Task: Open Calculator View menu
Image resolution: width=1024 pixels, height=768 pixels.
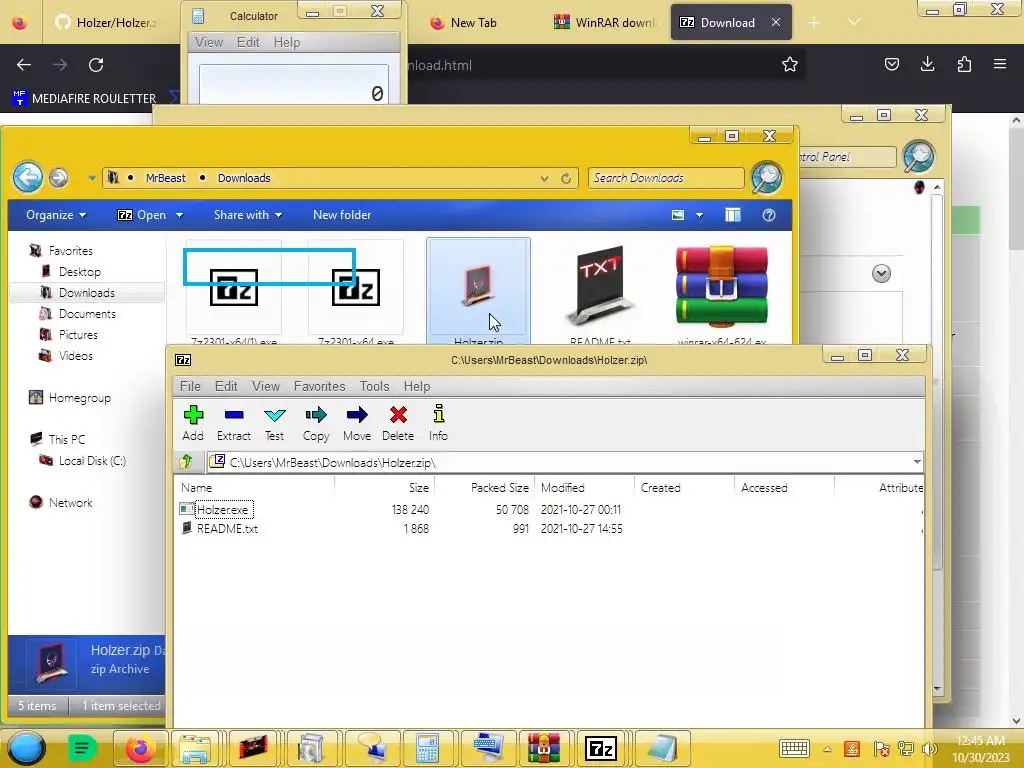Action: 209,42
